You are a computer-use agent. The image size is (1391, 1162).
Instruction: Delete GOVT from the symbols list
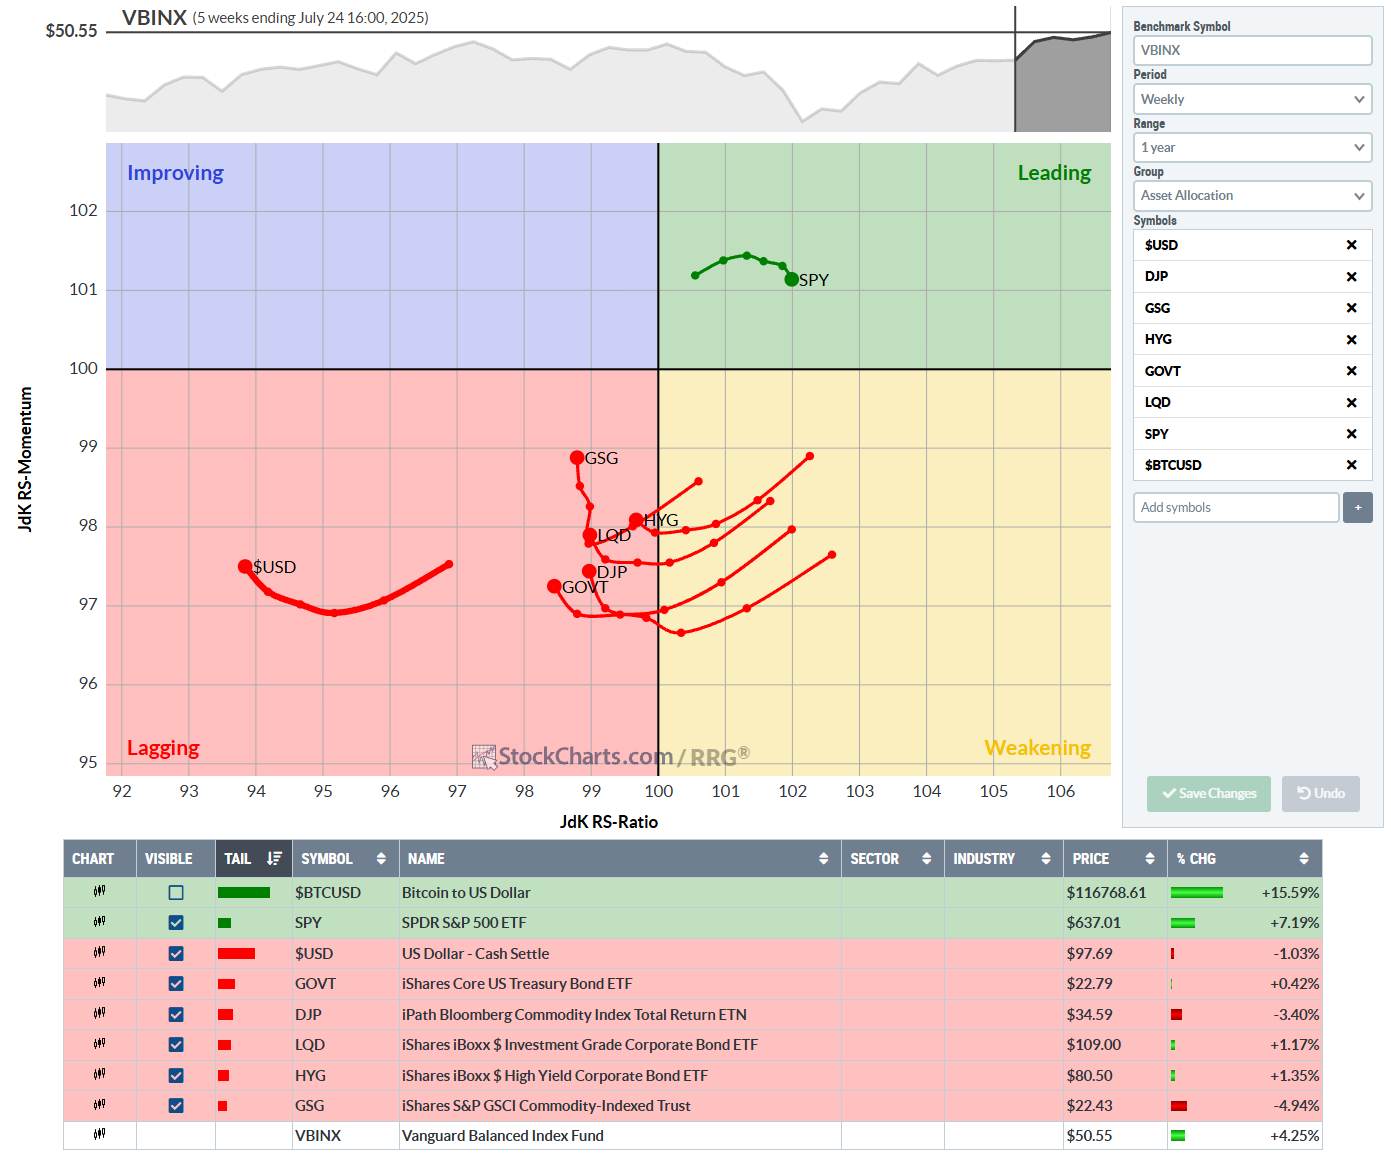(1351, 371)
